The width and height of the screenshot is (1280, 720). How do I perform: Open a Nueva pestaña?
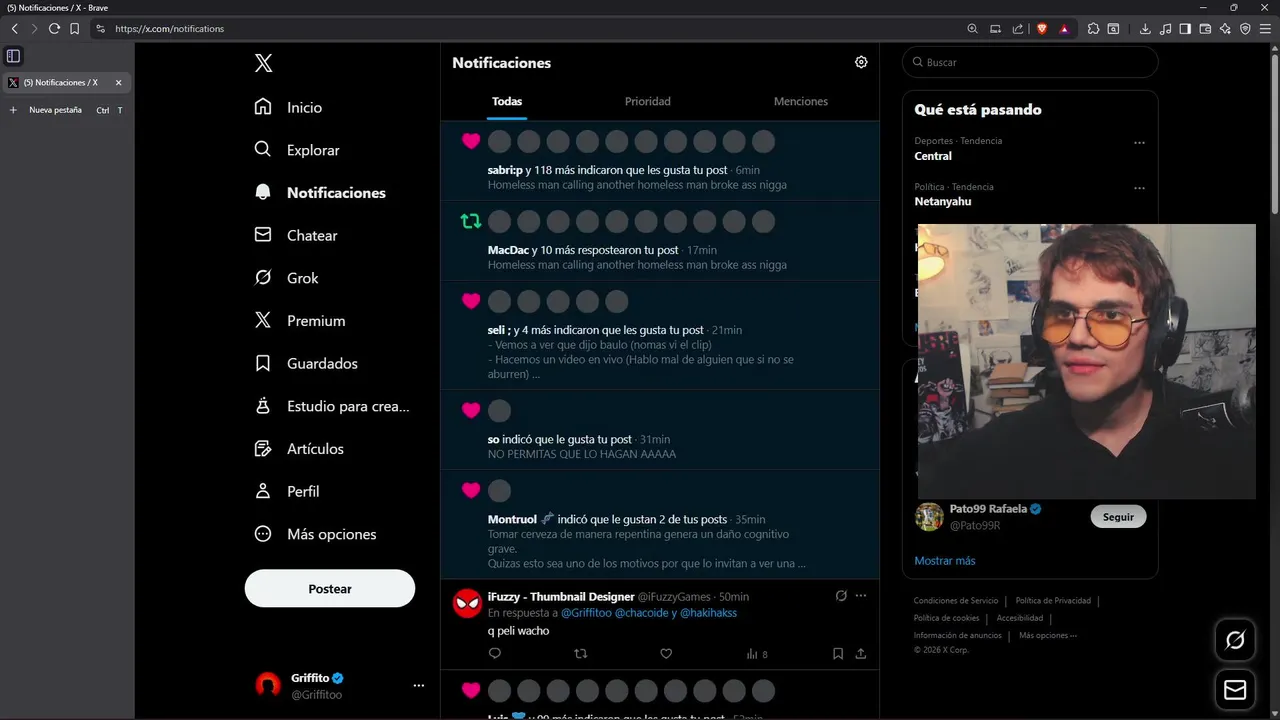(x=65, y=110)
